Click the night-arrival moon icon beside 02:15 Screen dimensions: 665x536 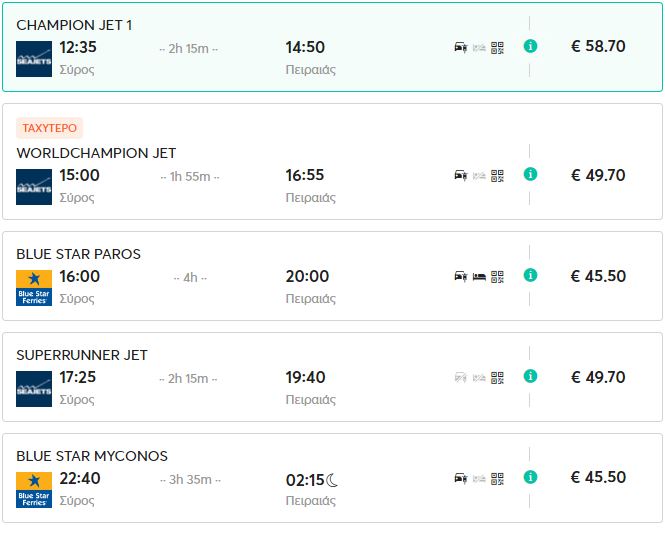[x=333, y=480]
